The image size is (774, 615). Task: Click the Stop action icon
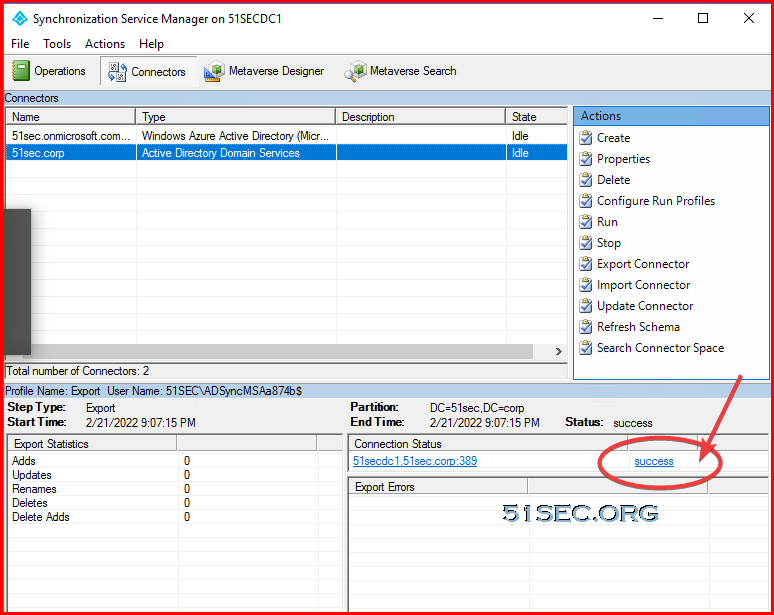pos(586,243)
